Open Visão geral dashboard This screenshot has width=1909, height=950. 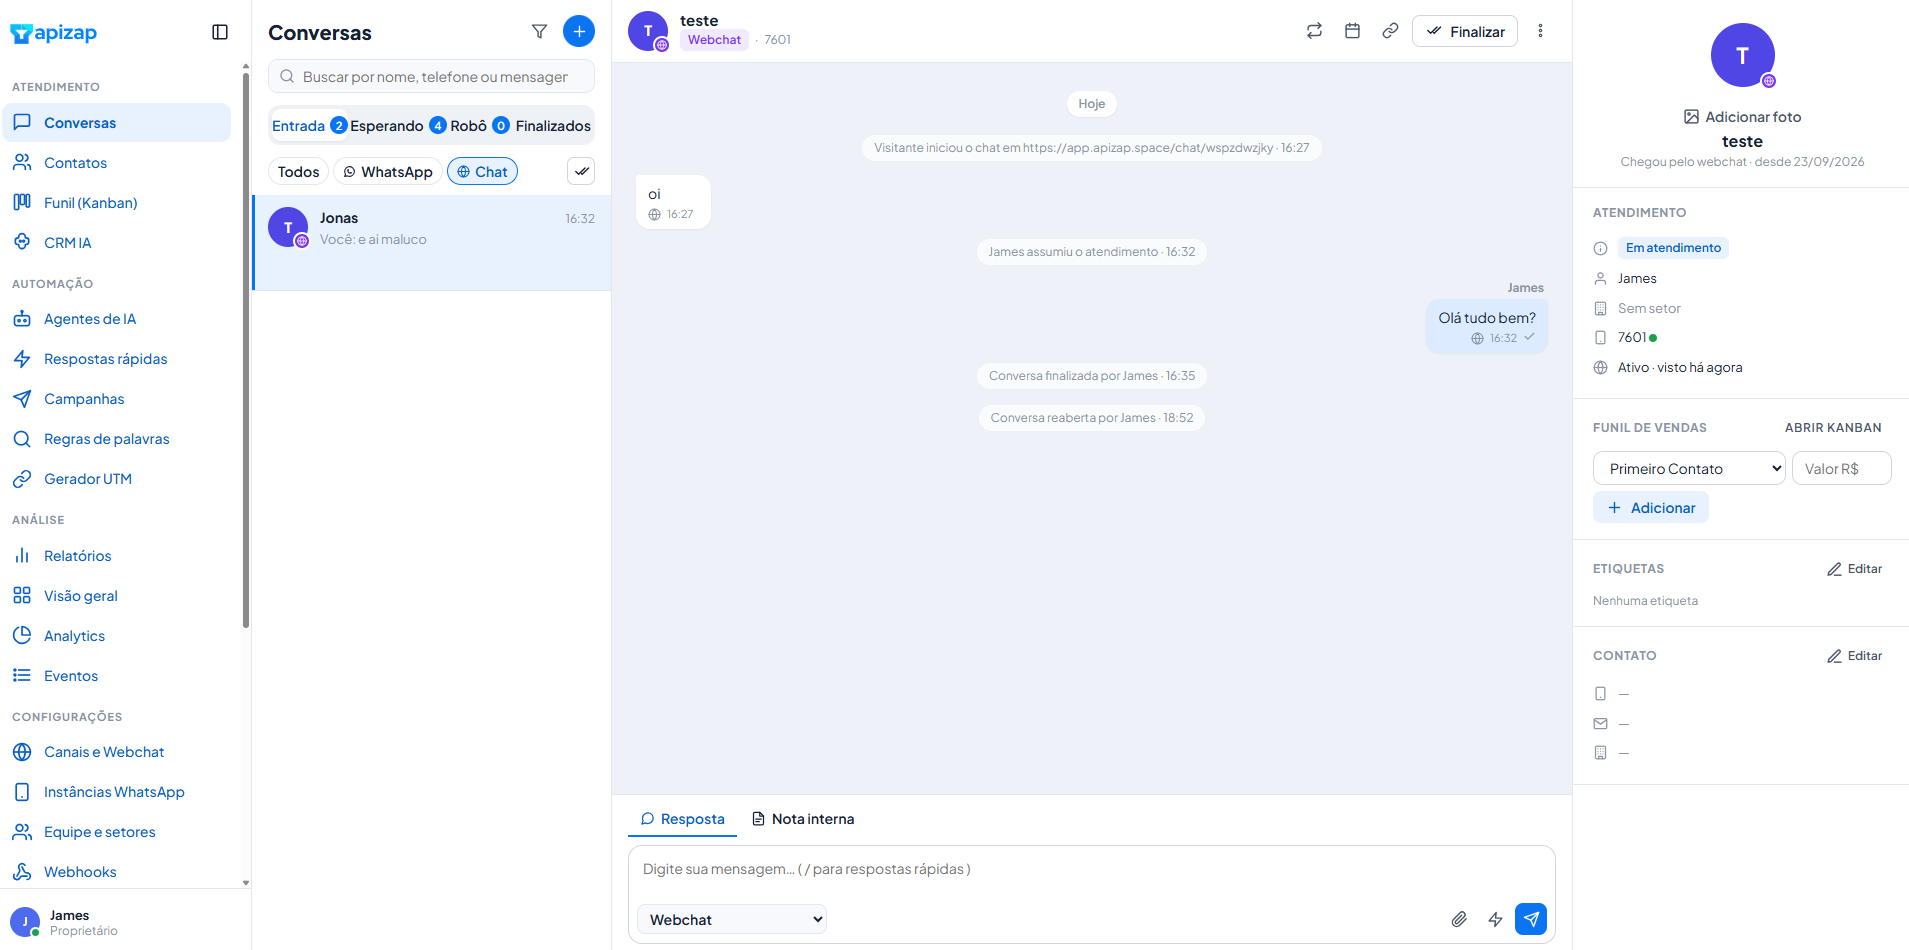coord(116,596)
